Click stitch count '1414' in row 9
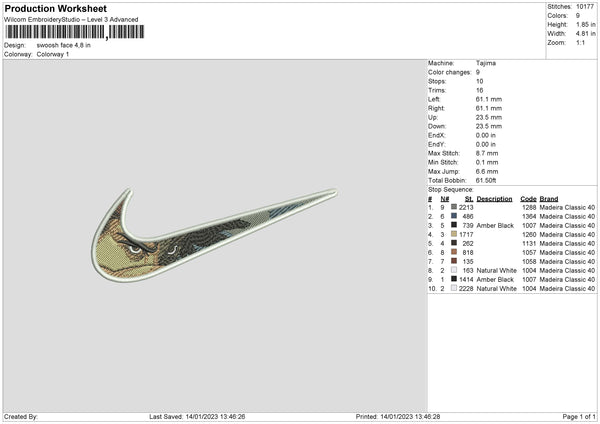The height and width of the screenshot is (424, 600). (466, 279)
